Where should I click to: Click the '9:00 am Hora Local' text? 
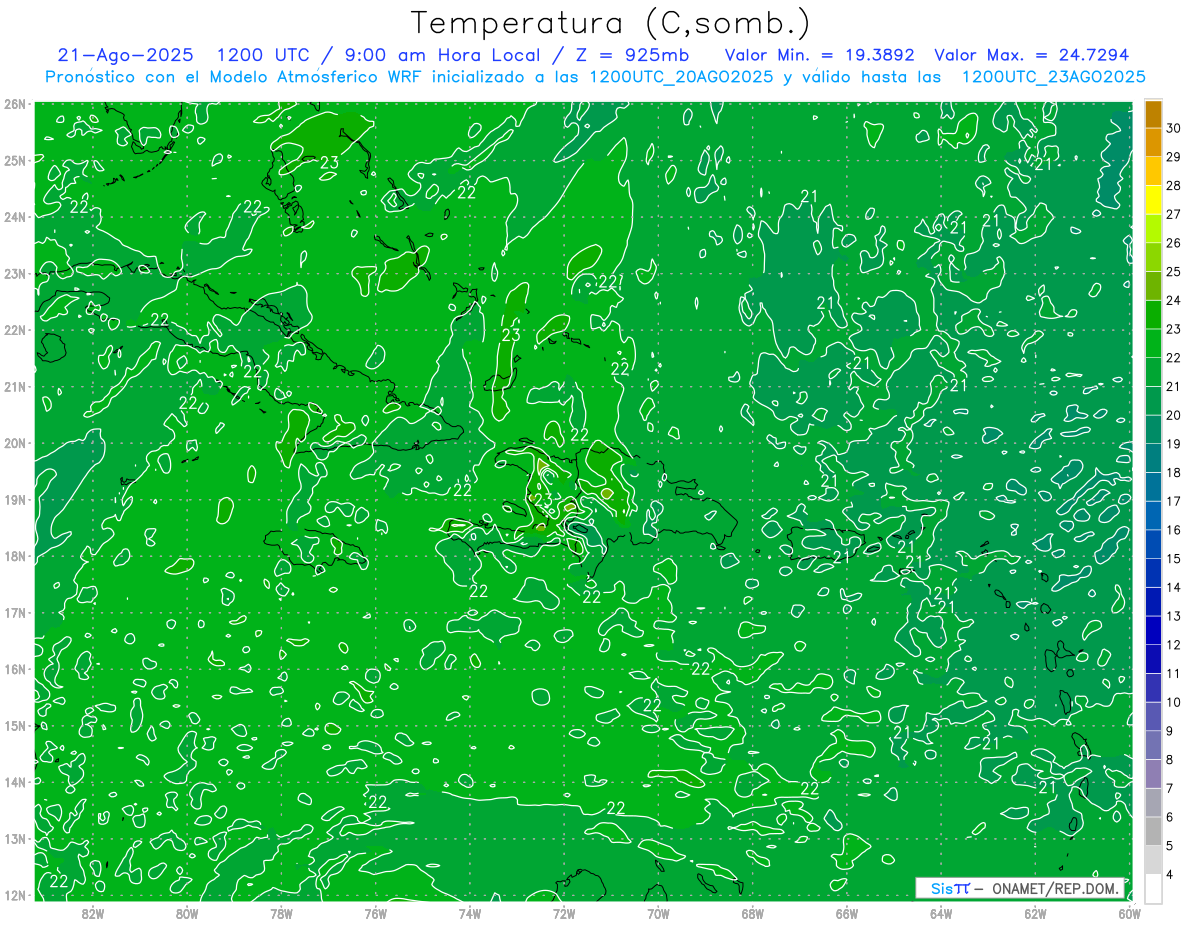(x=443, y=55)
